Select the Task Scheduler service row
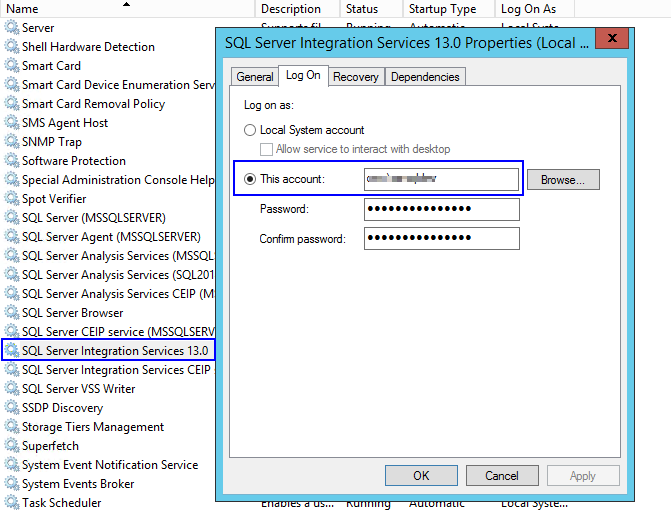Viewport: 671px width, 512px height. click(x=109, y=503)
